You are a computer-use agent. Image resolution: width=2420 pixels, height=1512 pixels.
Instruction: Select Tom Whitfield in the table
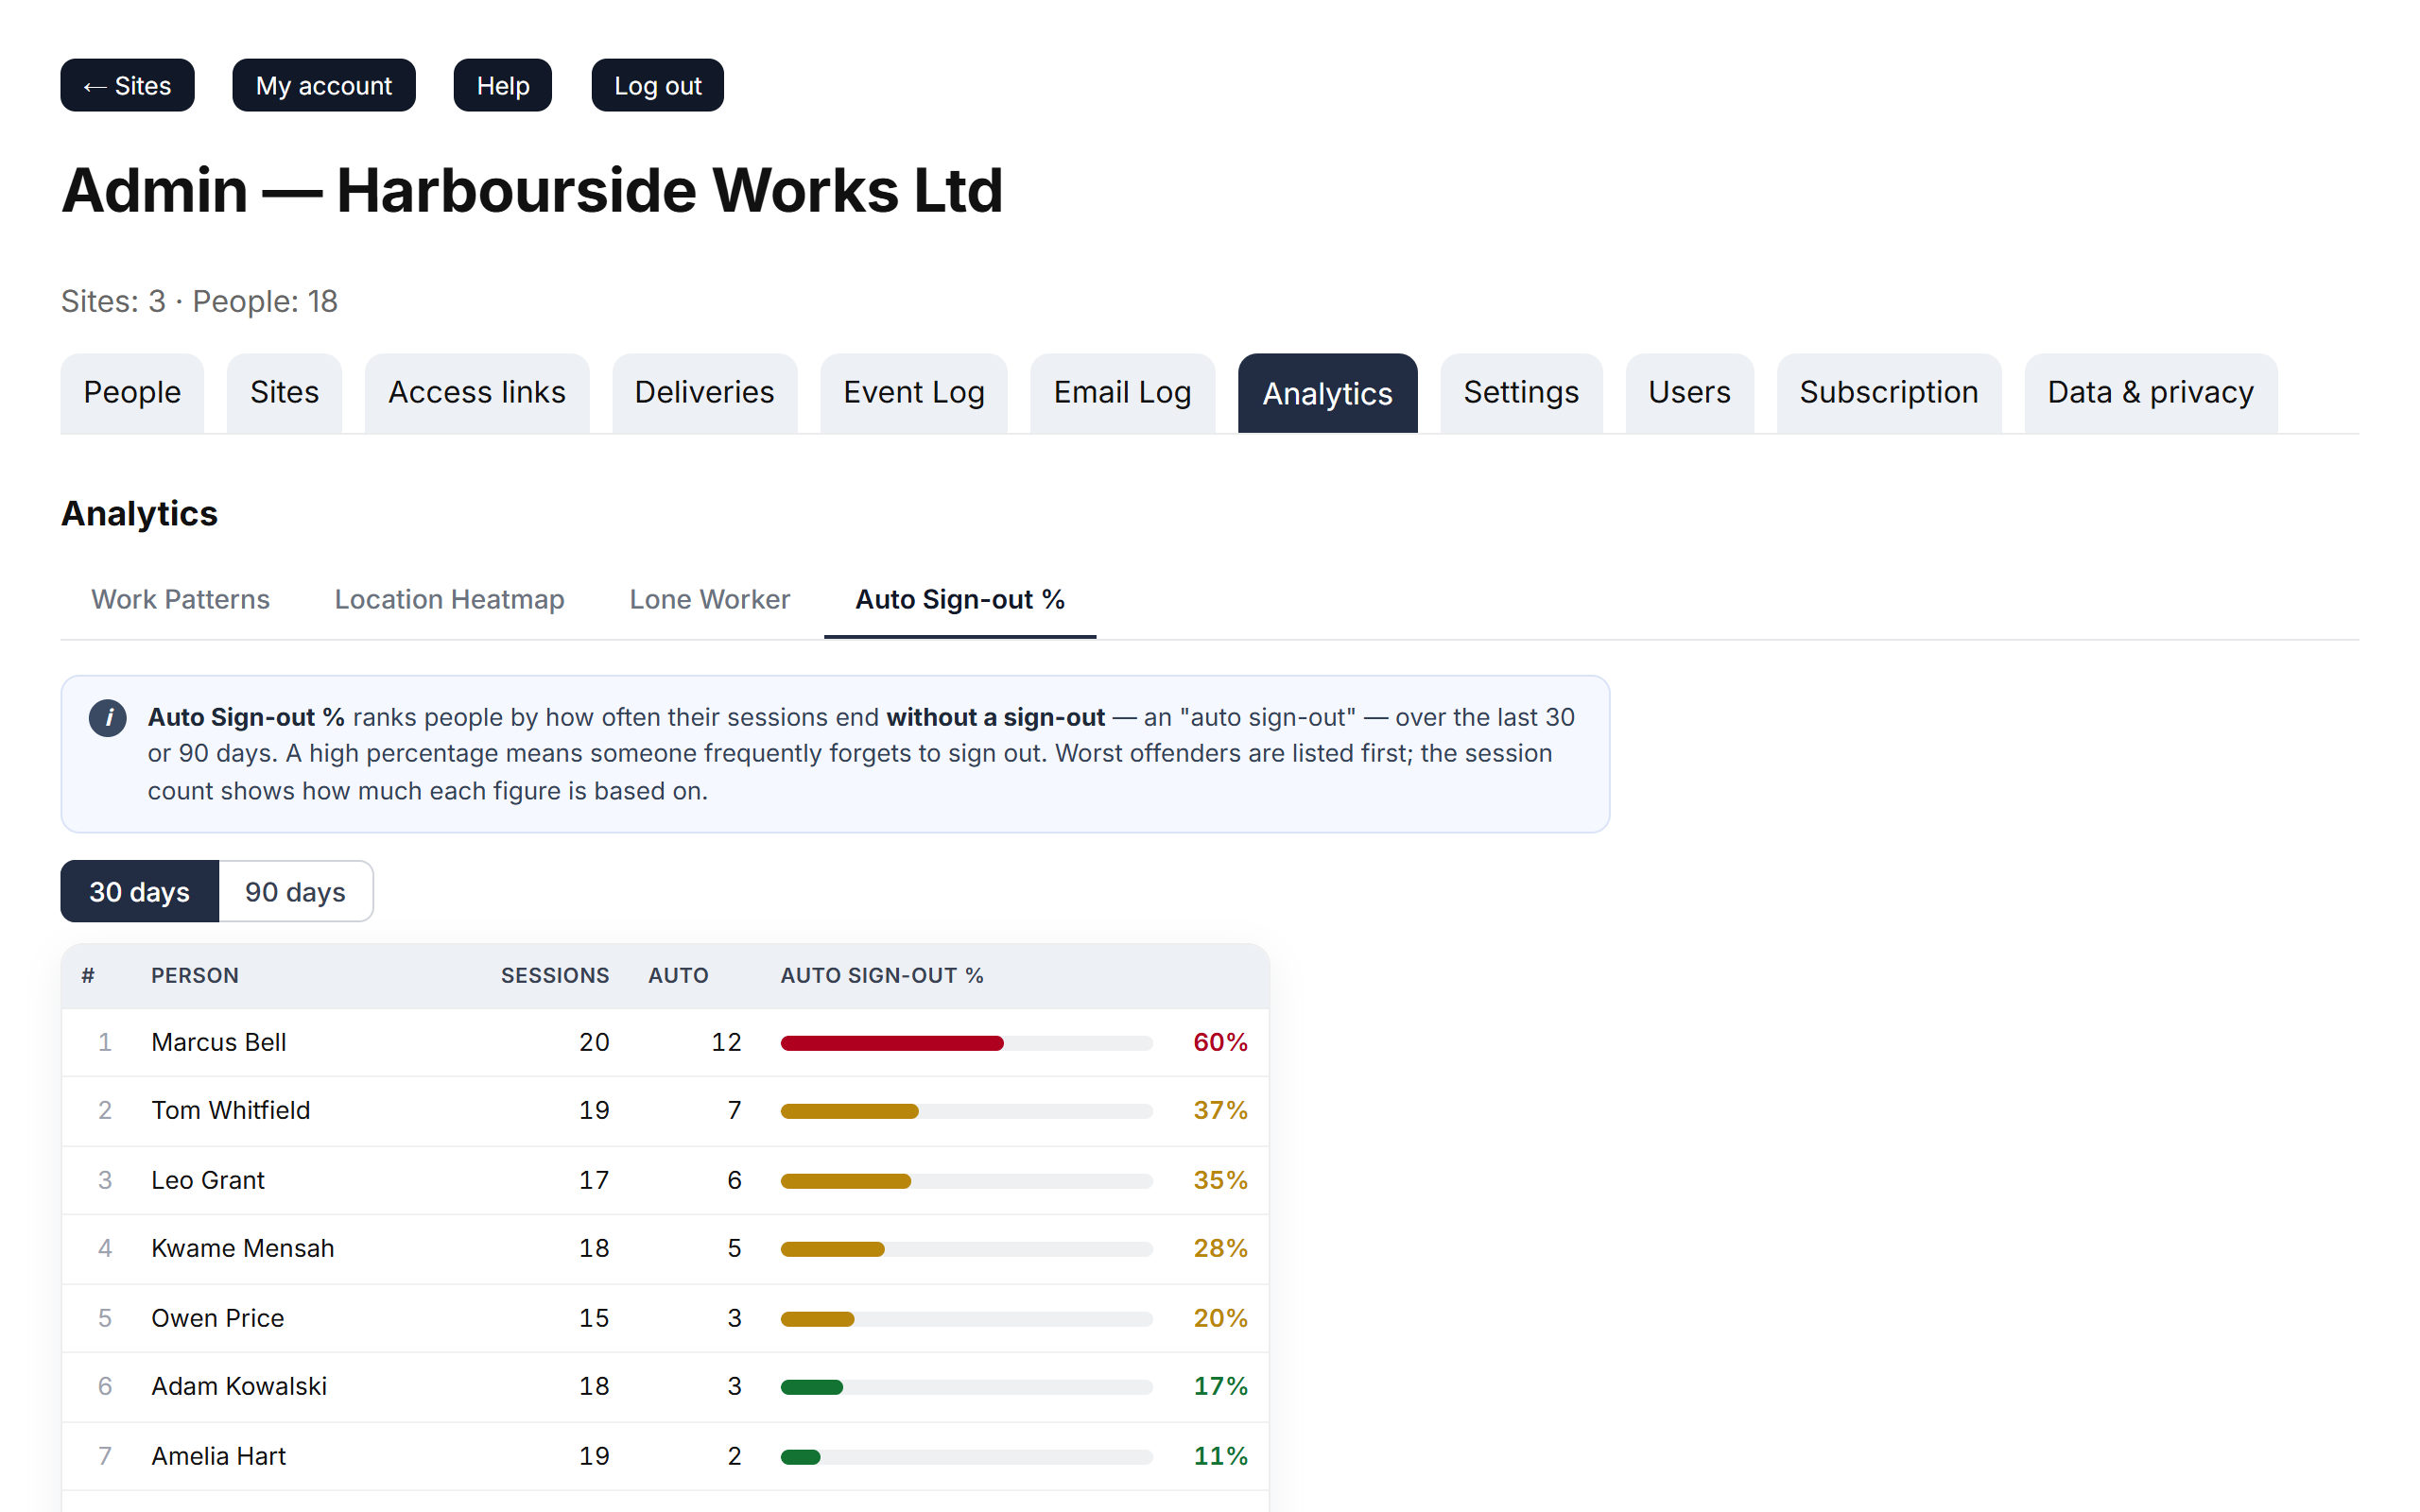tap(231, 1110)
